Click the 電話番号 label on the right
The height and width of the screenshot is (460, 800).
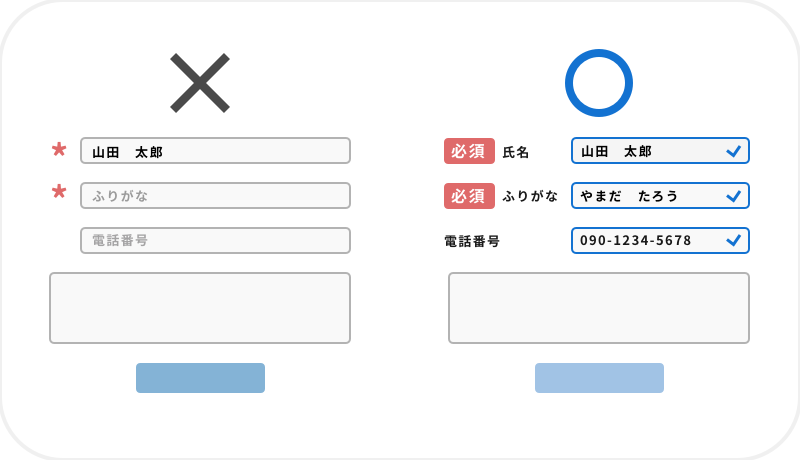472,241
